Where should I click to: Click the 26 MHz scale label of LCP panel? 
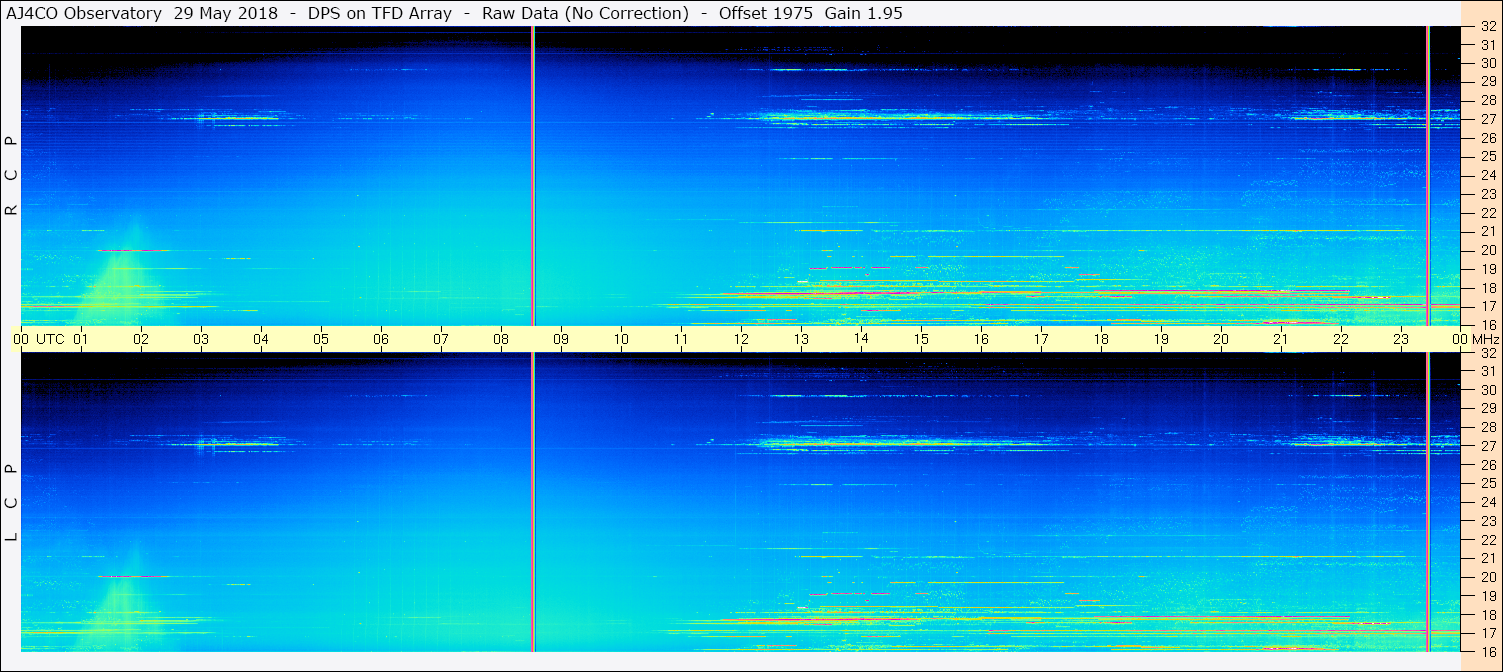1488,465
